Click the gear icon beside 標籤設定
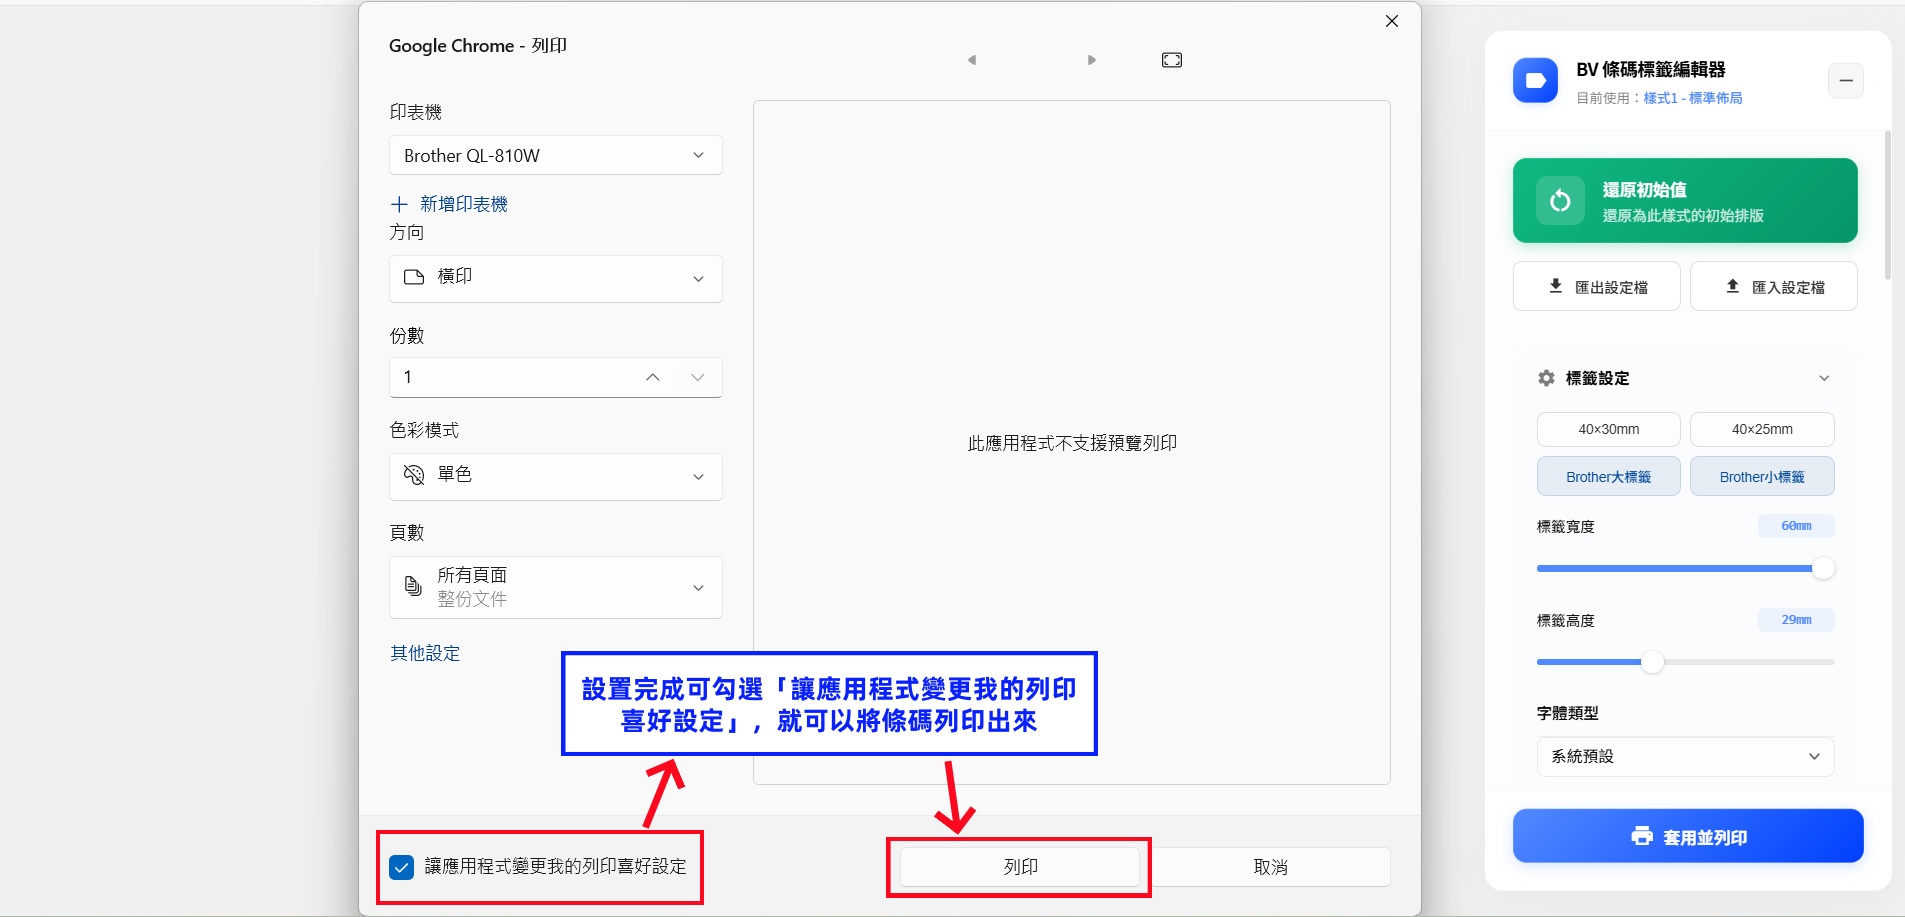This screenshot has width=1905, height=917. coord(1546,378)
